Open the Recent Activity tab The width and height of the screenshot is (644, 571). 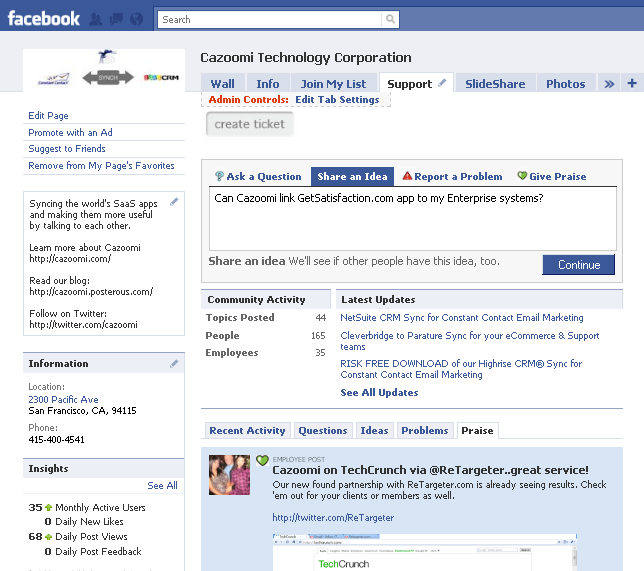click(247, 431)
